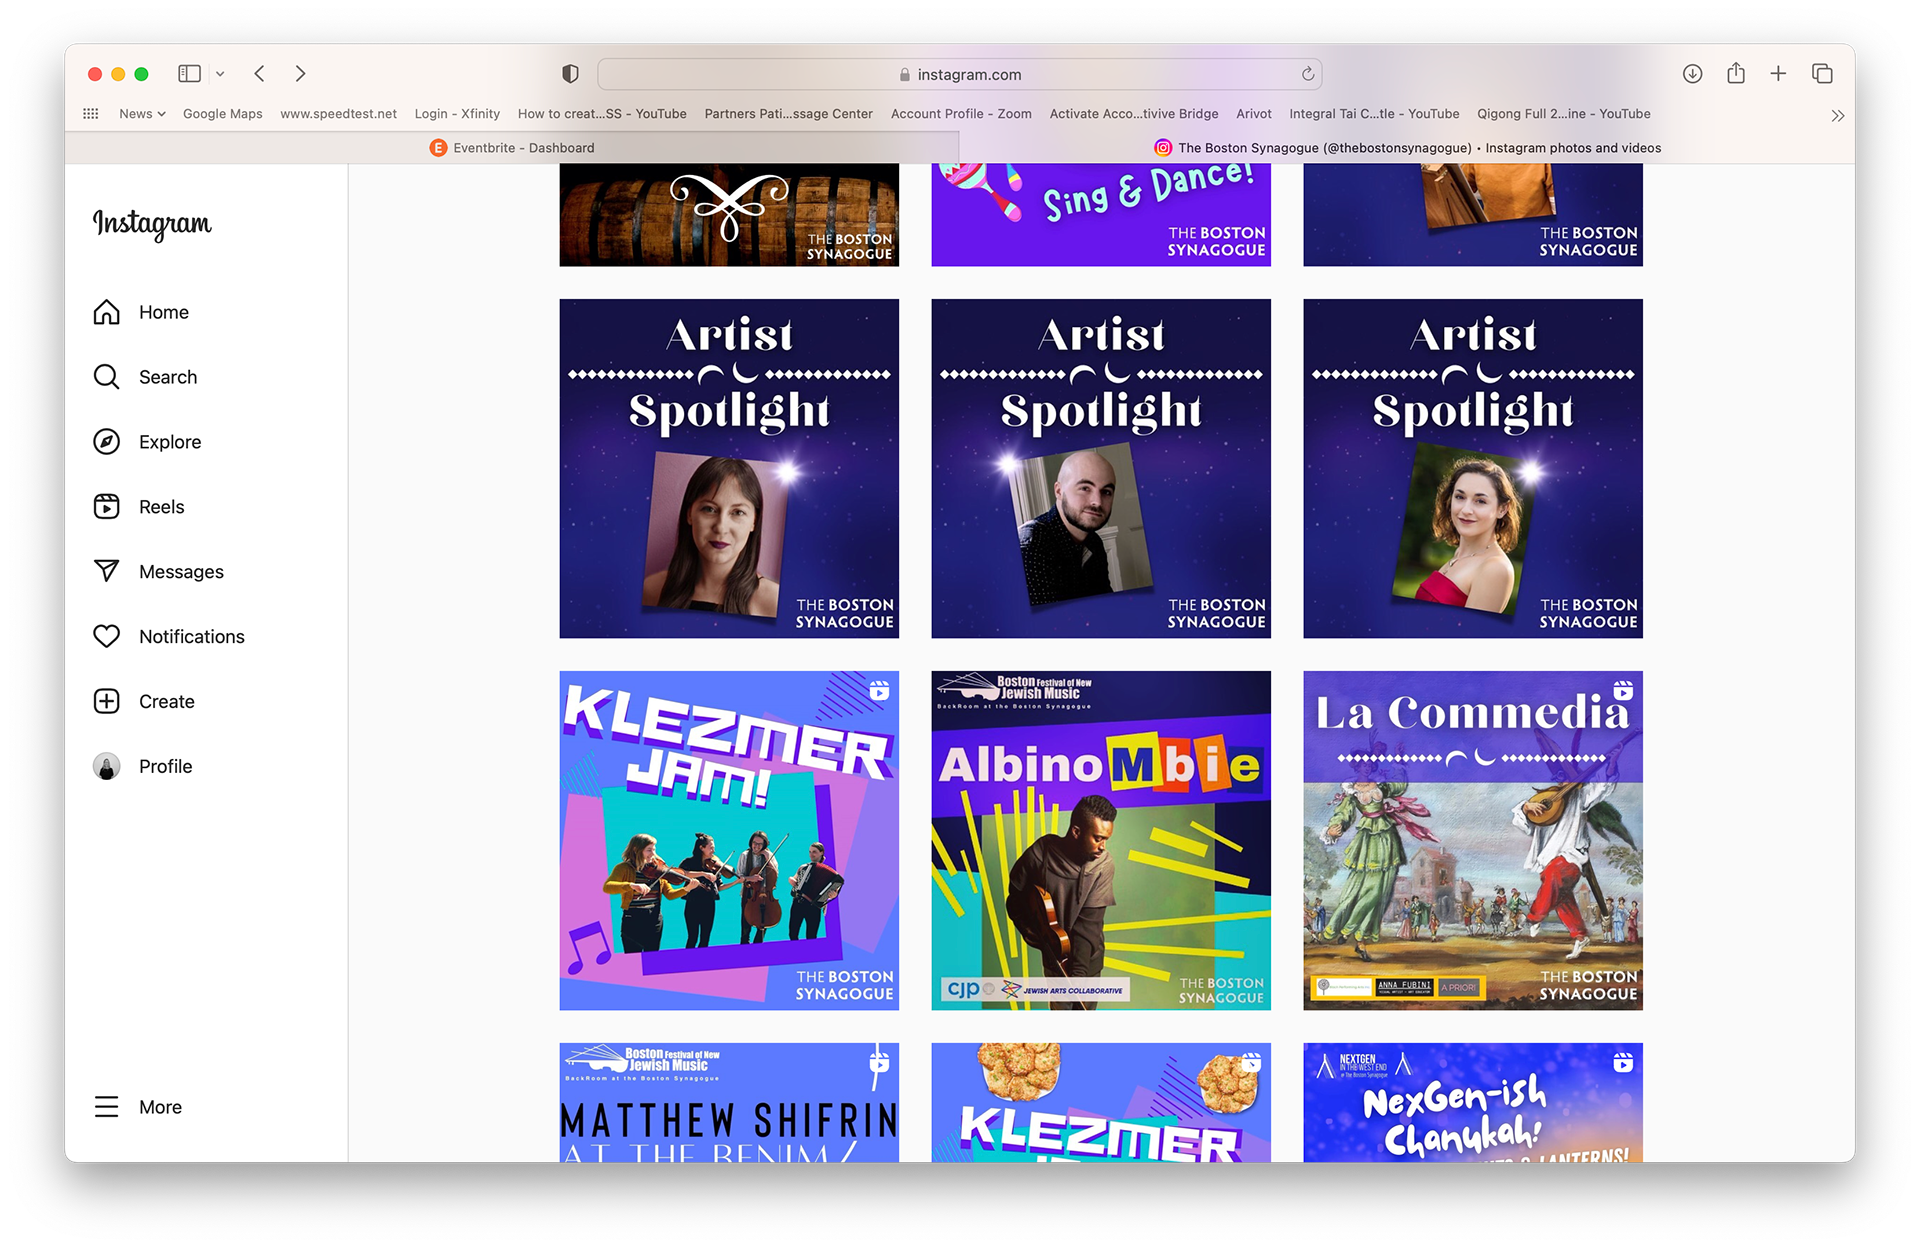Open Activate Acco...tivive Bridge bookmark
This screenshot has height=1248, width=1920.
(x=1134, y=114)
